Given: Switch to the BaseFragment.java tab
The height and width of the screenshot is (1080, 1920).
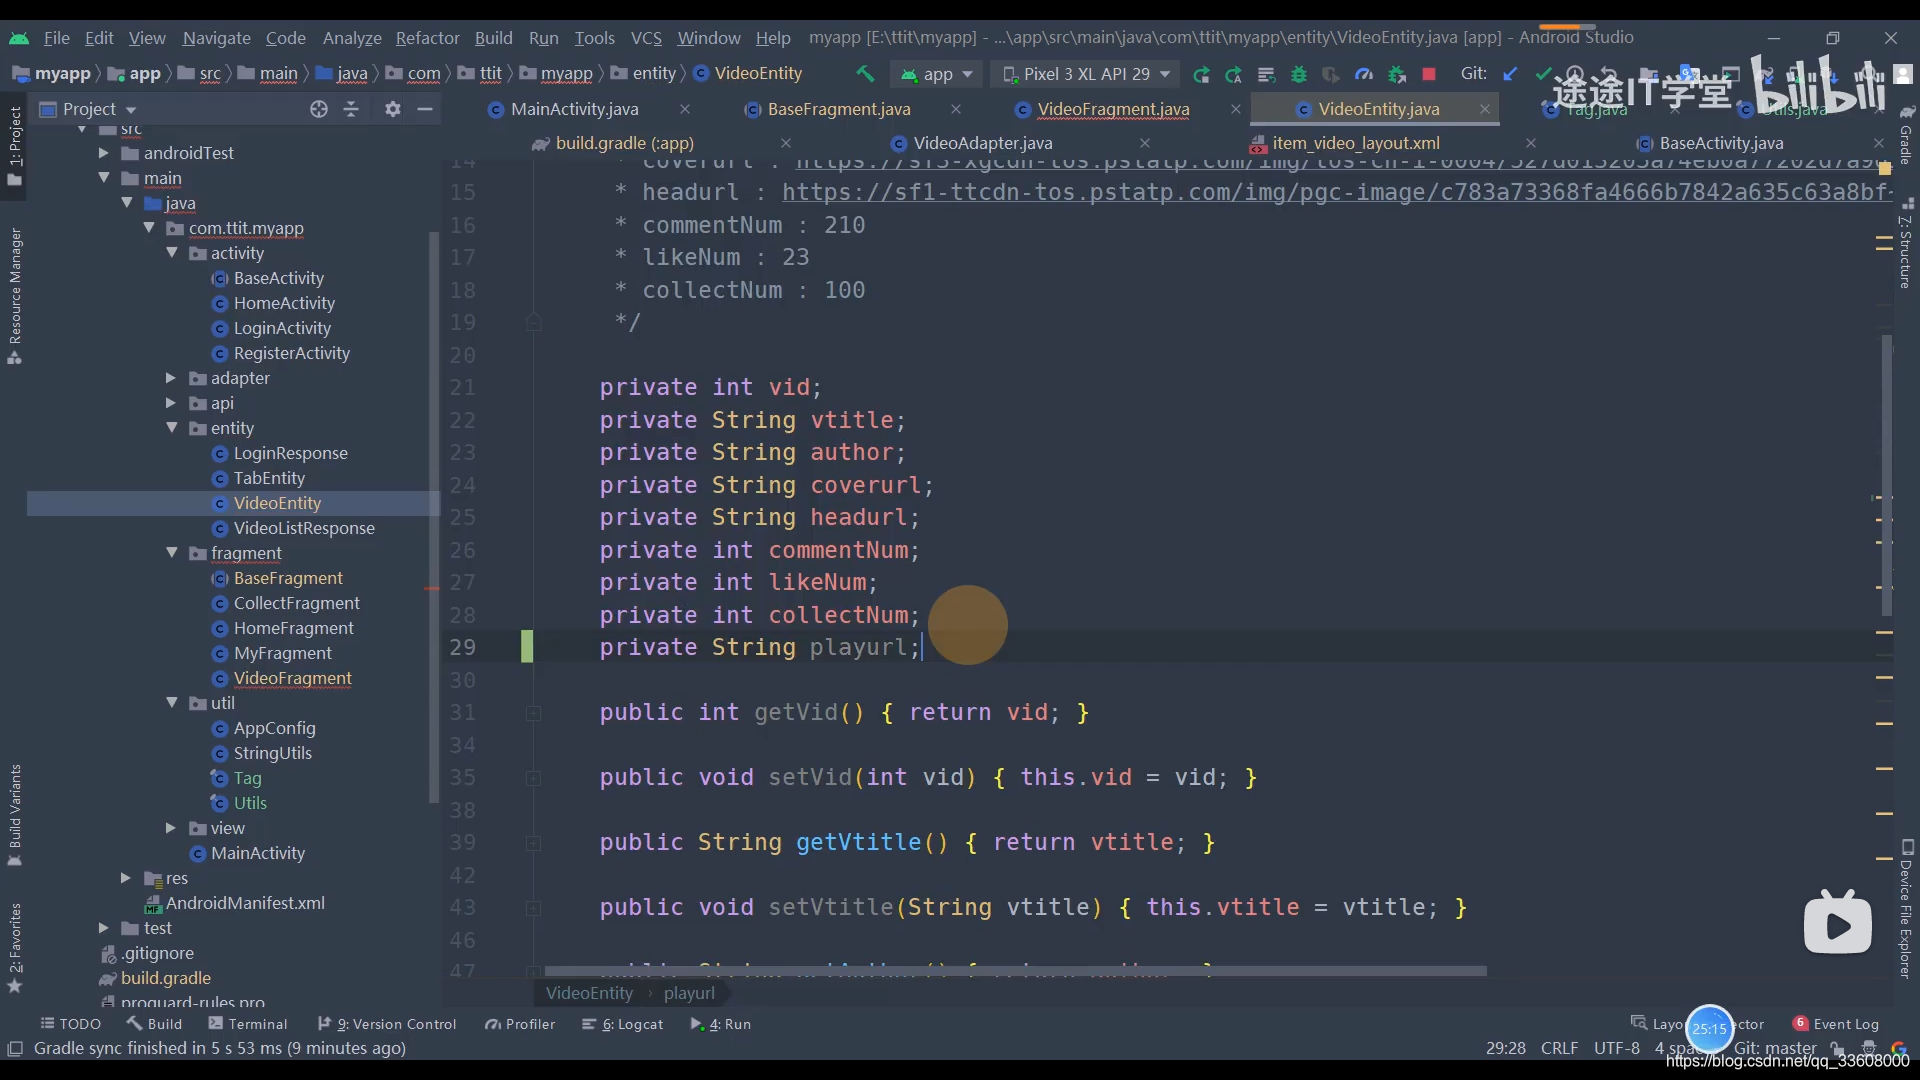Looking at the screenshot, I should (x=839, y=109).
